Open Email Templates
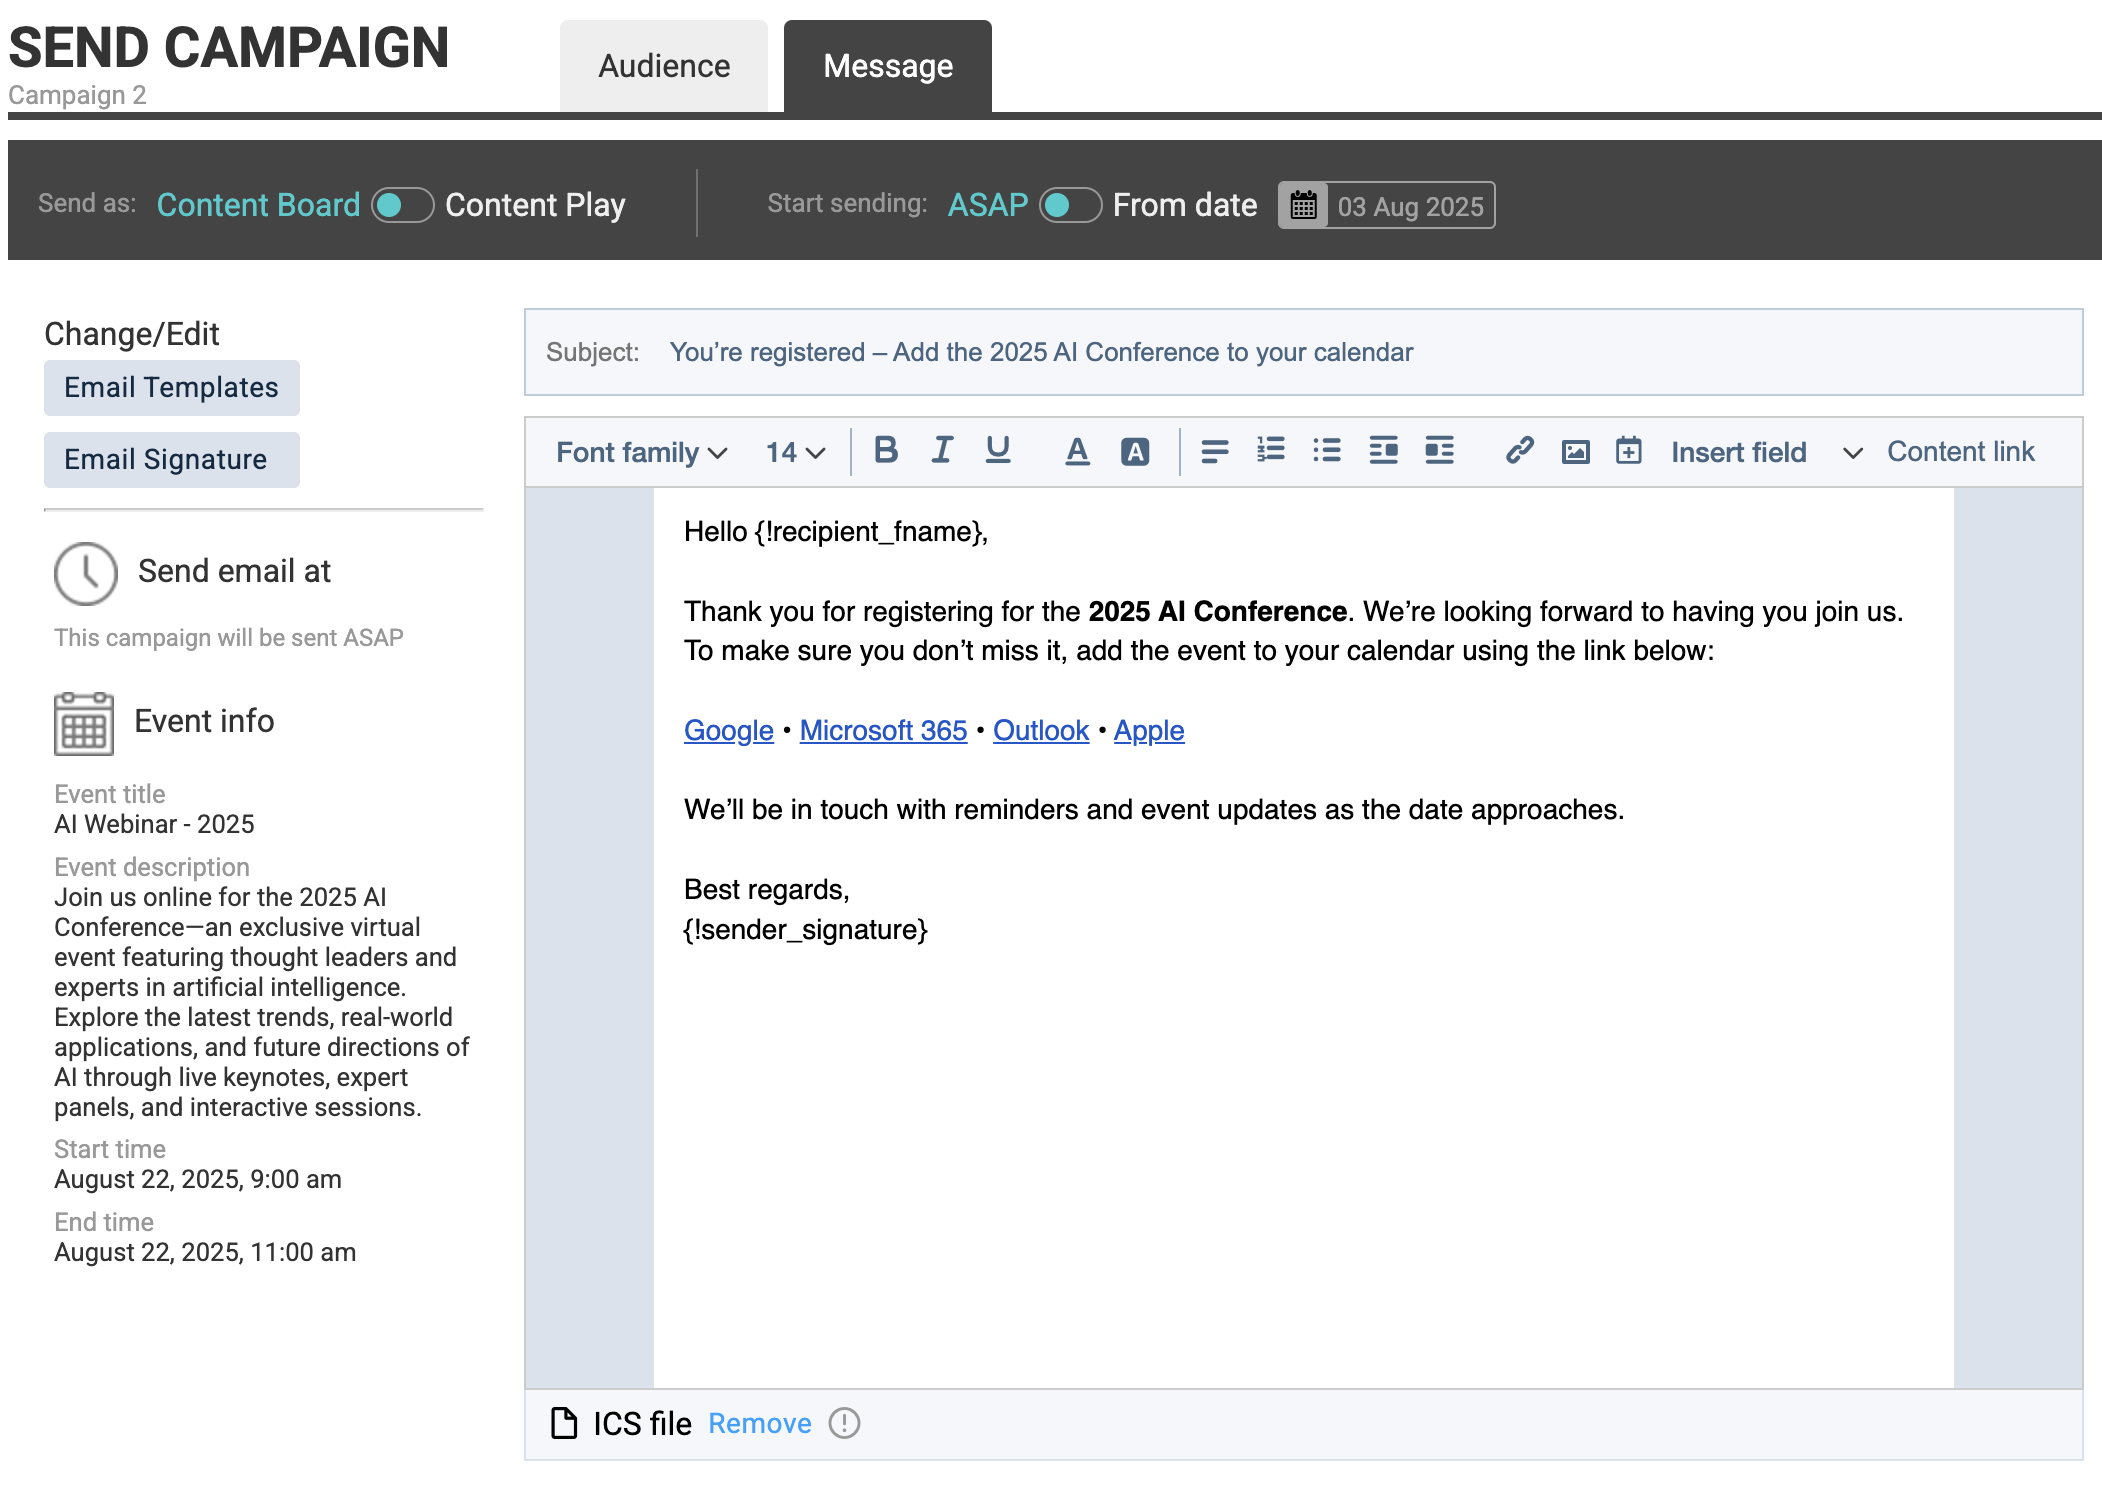Screen dimensions: 2102x1496 [x=171, y=388]
